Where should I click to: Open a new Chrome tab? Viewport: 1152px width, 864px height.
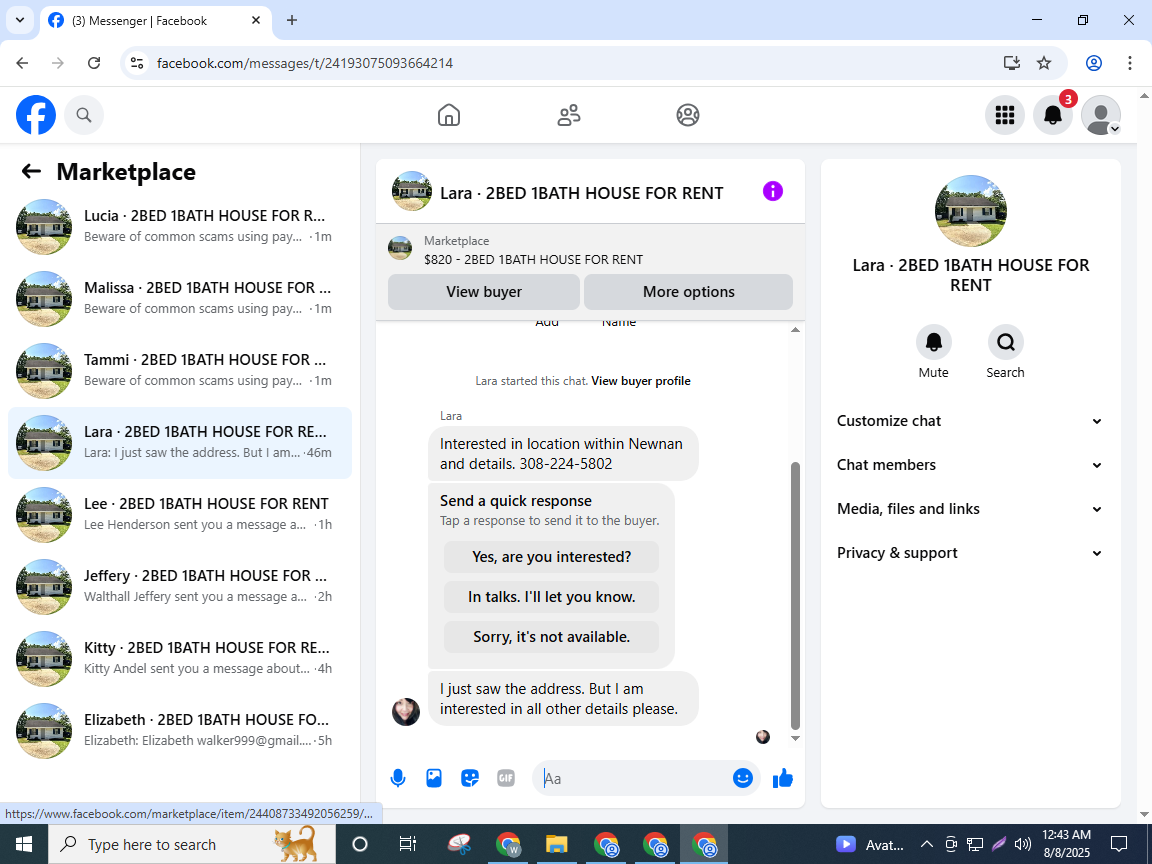292,21
